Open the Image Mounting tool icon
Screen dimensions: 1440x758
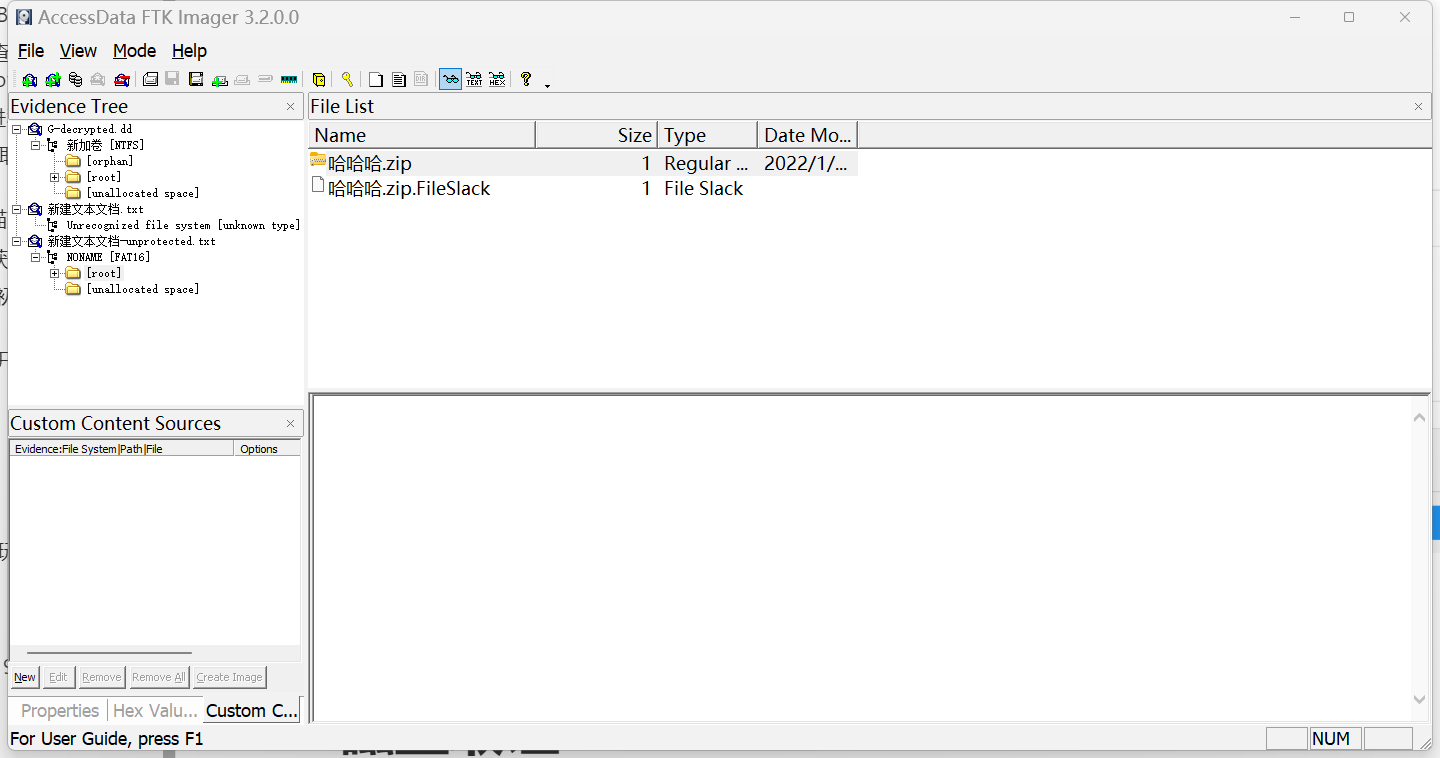pos(75,80)
